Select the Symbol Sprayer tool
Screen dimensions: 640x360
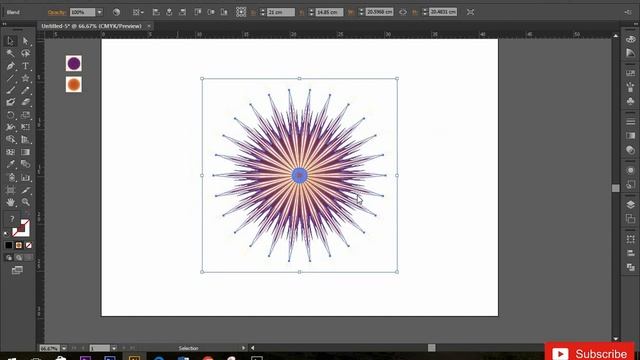(x=11, y=178)
